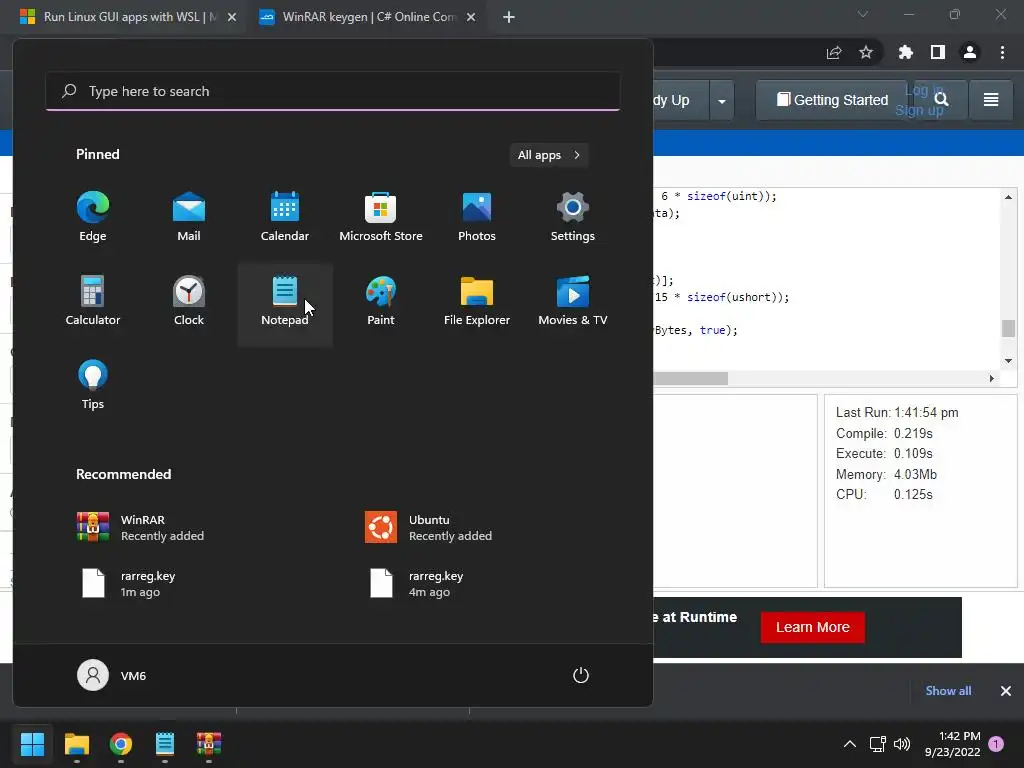Launch Calendar from pinned apps

[285, 217]
